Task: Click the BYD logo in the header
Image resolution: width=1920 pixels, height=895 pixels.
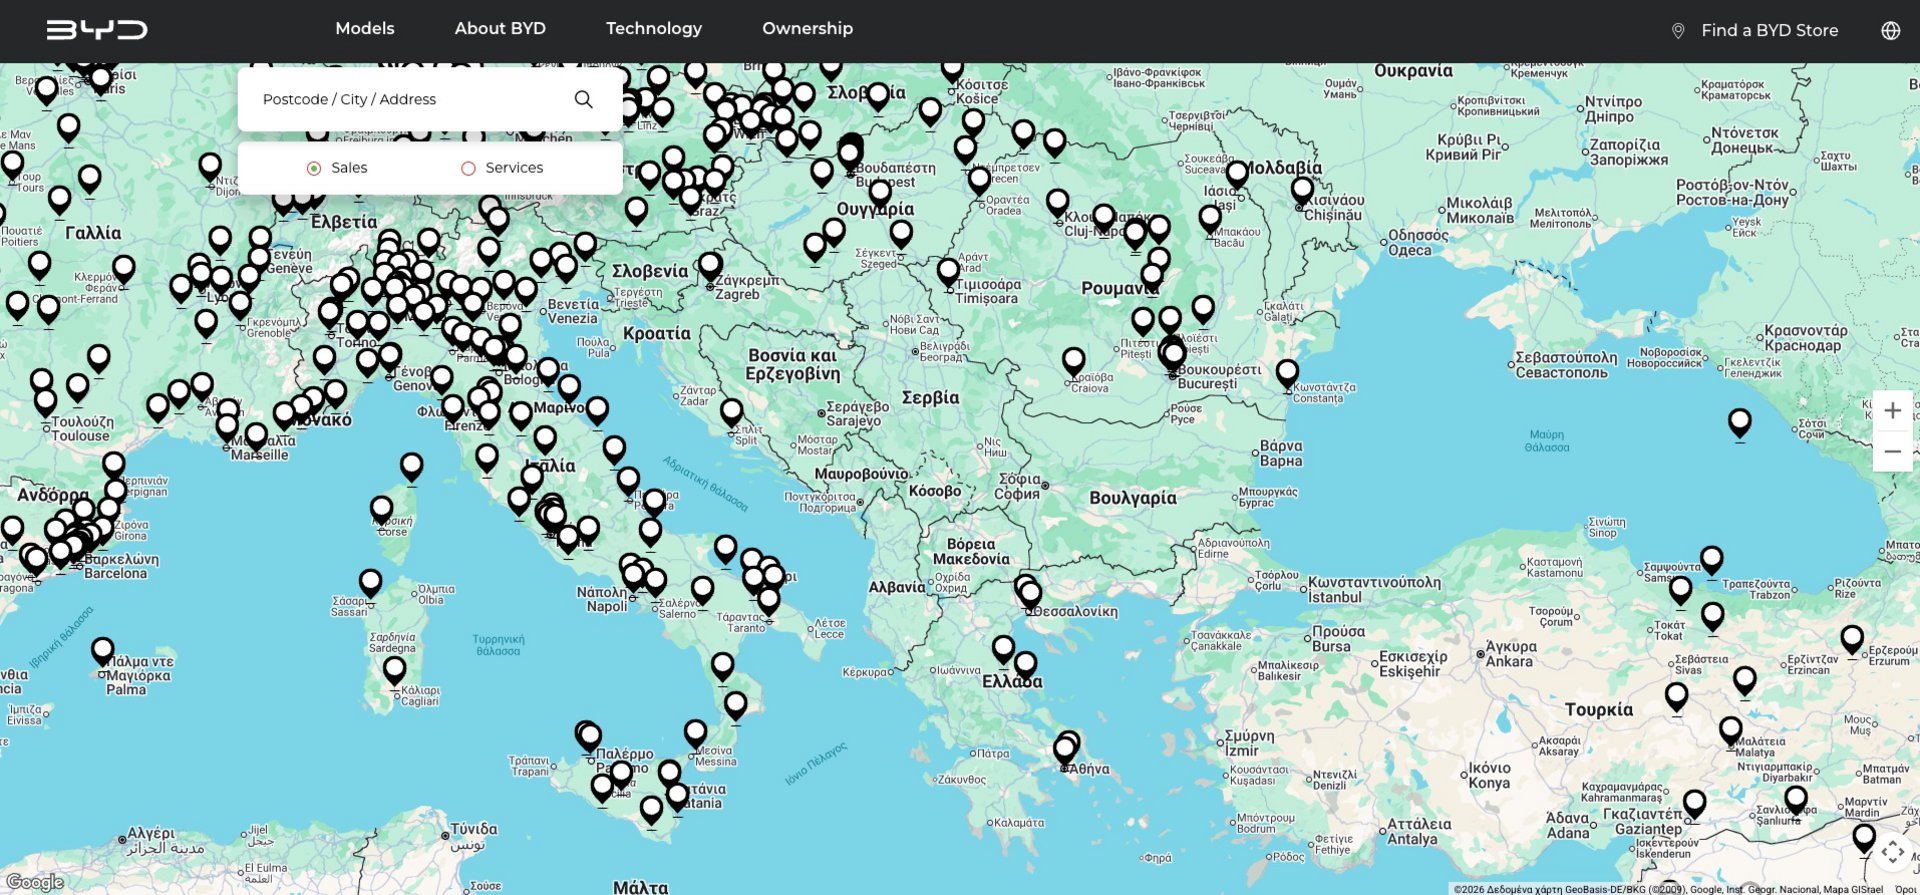Action: pyautogui.click(x=96, y=30)
